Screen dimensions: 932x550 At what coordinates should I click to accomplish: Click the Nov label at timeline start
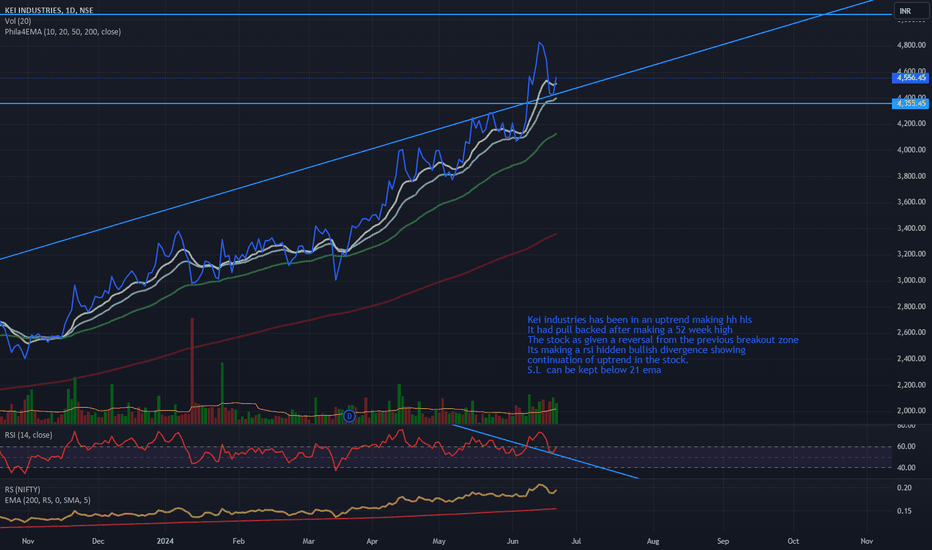pyautogui.click(x=28, y=541)
